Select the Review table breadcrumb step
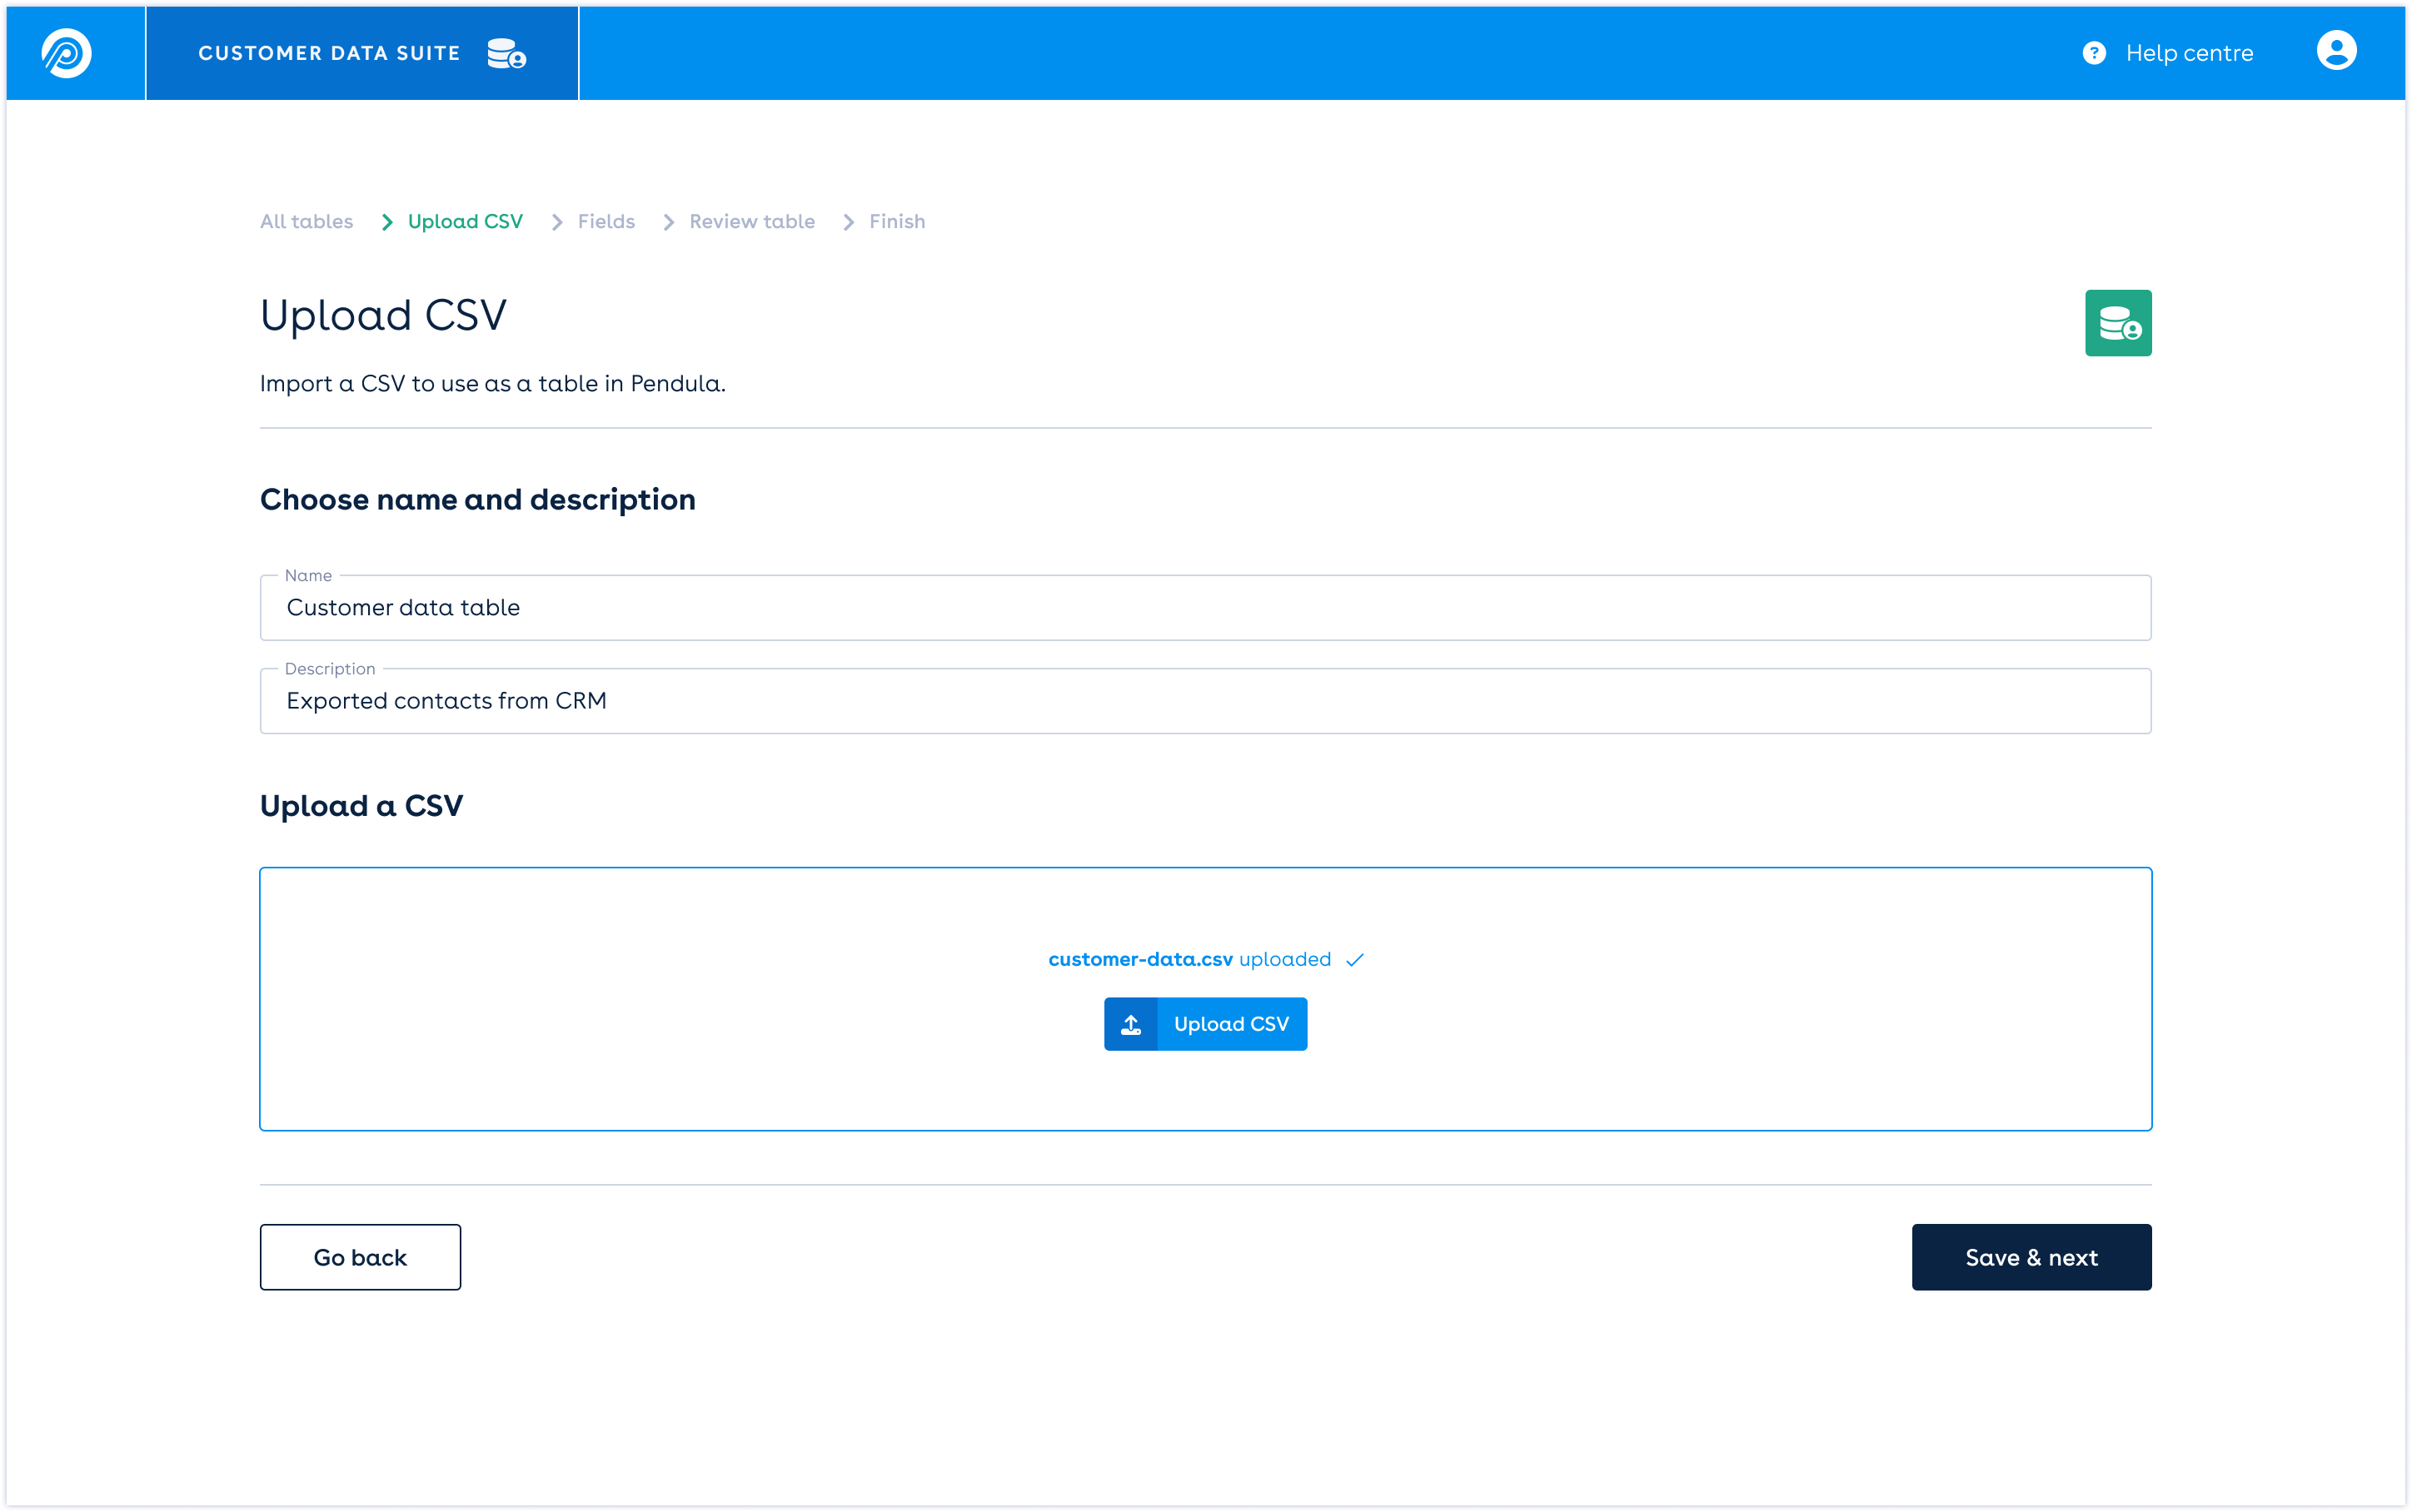 click(752, 222)
